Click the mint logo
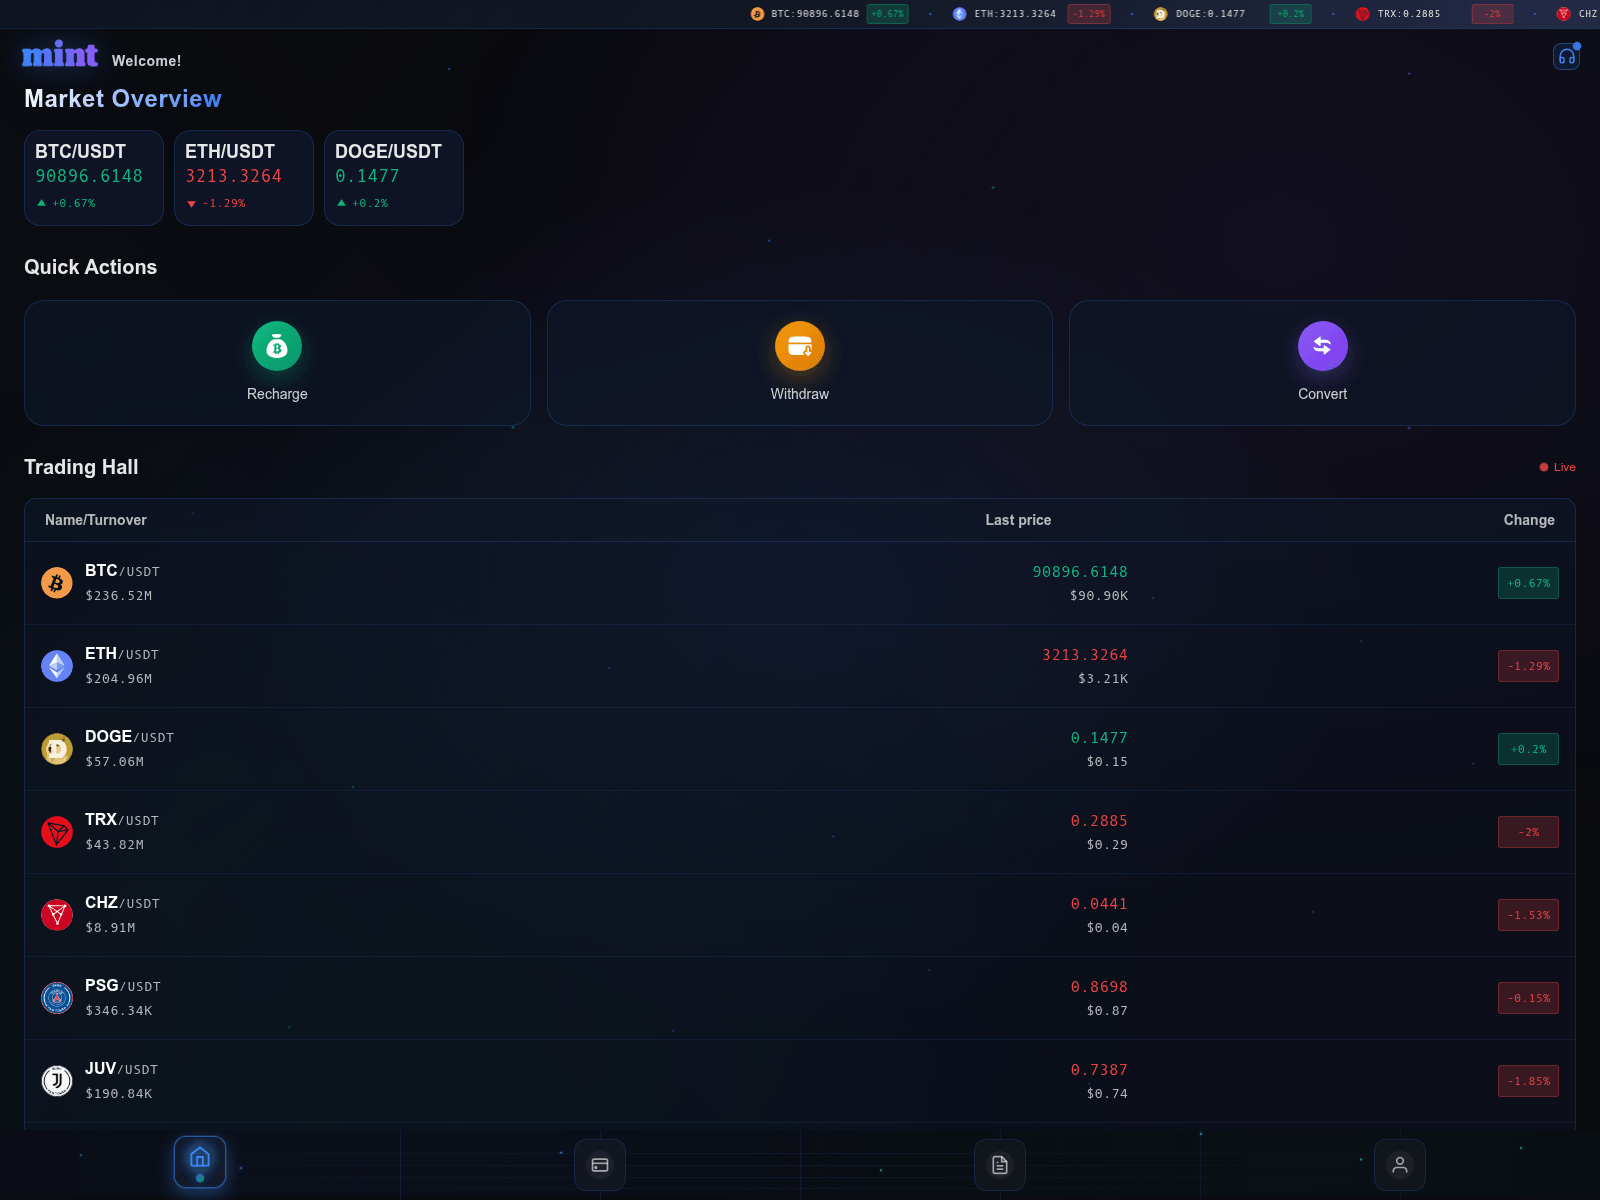The height and width of the screenshot is (1200, 1600). click(60, 54)
